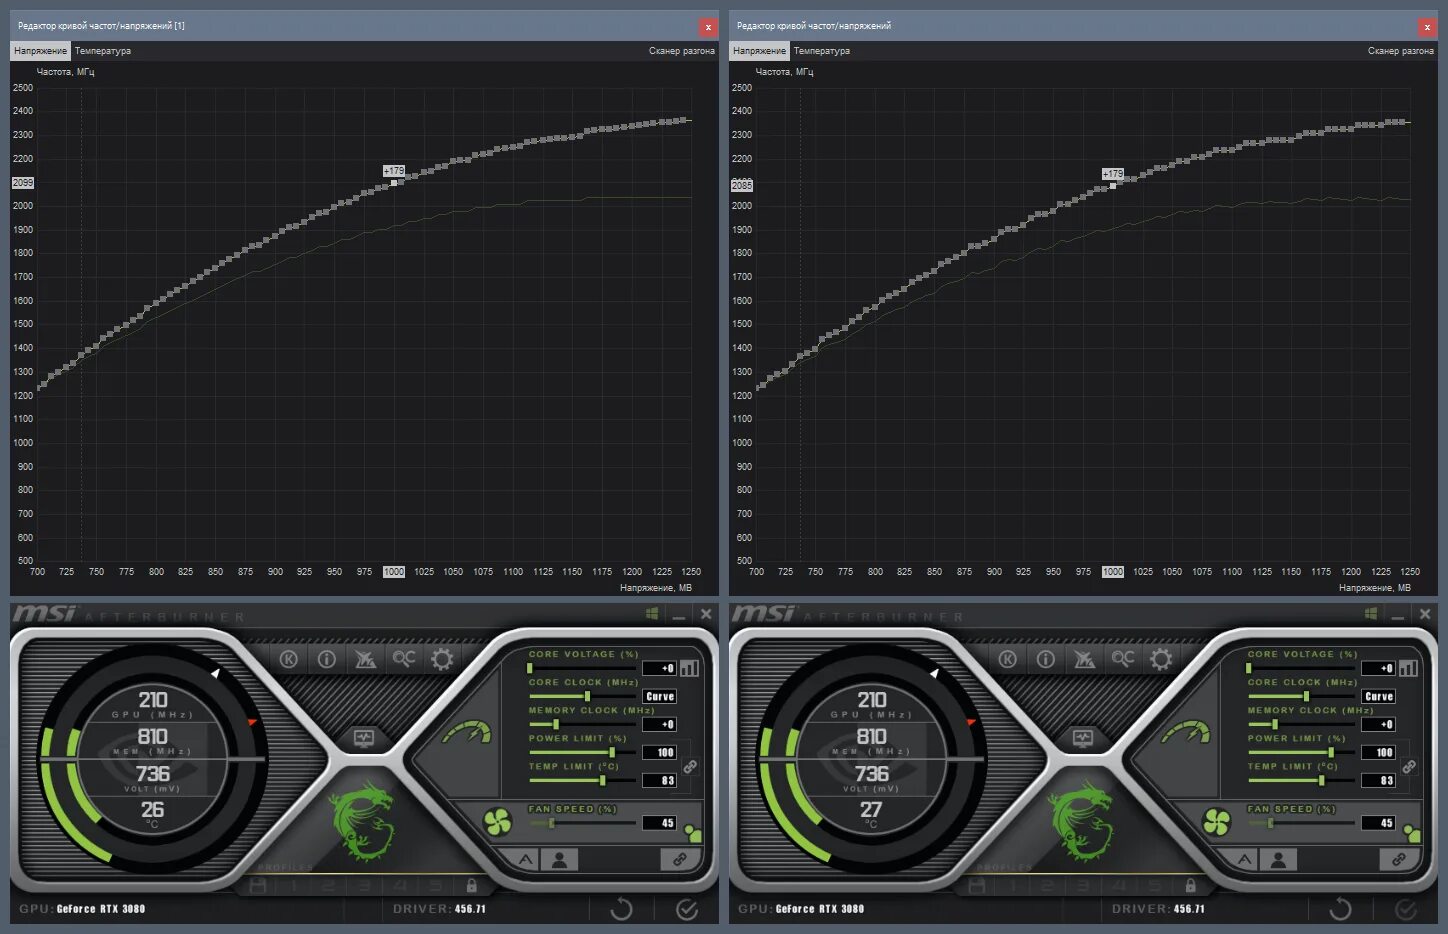Launch OC Scanner icon in left Afterburner
Image resolution: width=1448 pixels, height=934 pixels.
(x=404, y=658)
